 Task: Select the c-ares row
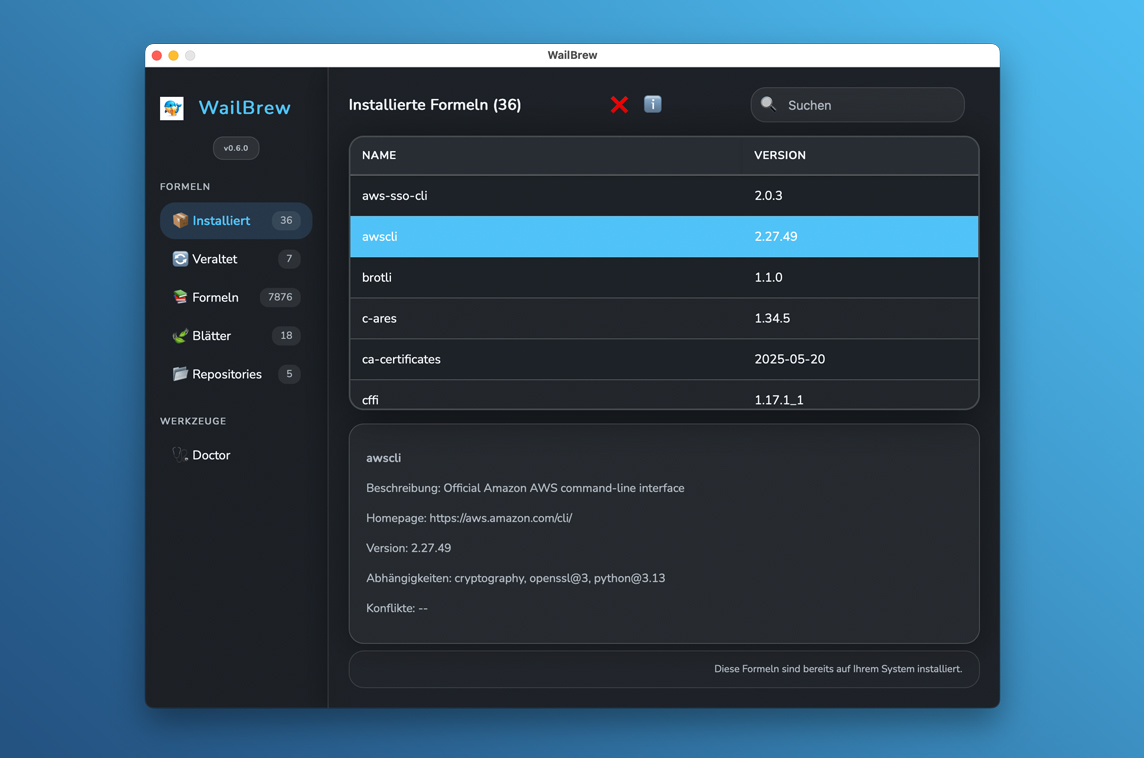(664, 318)
